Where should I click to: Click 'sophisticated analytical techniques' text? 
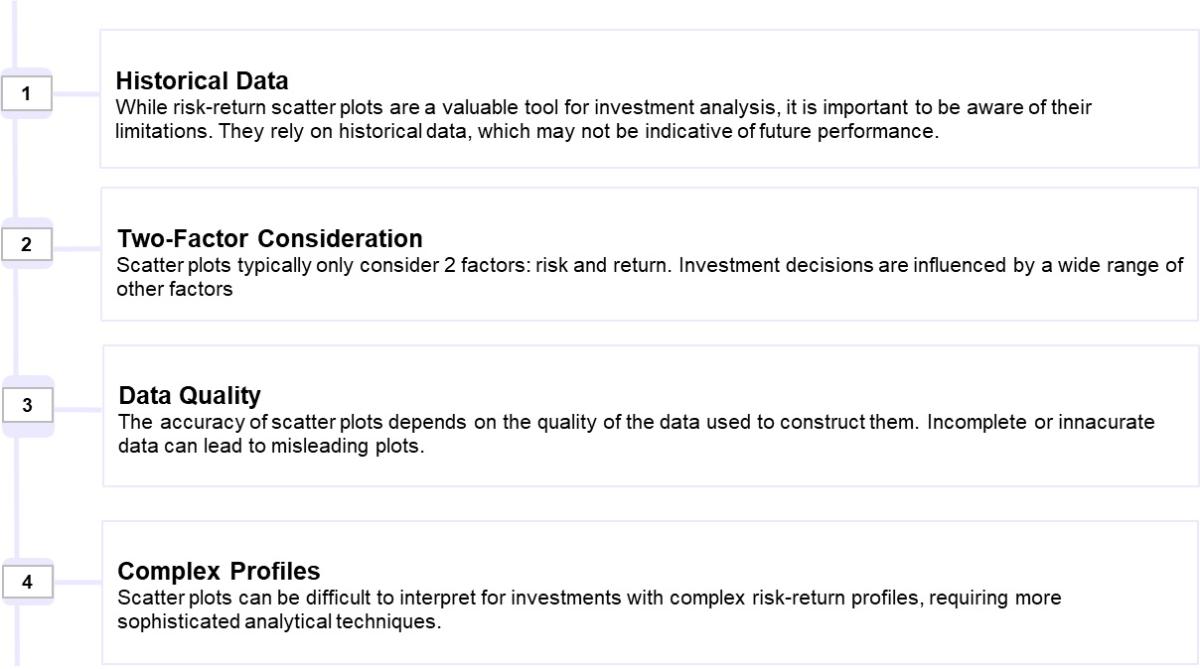[278, 621]
